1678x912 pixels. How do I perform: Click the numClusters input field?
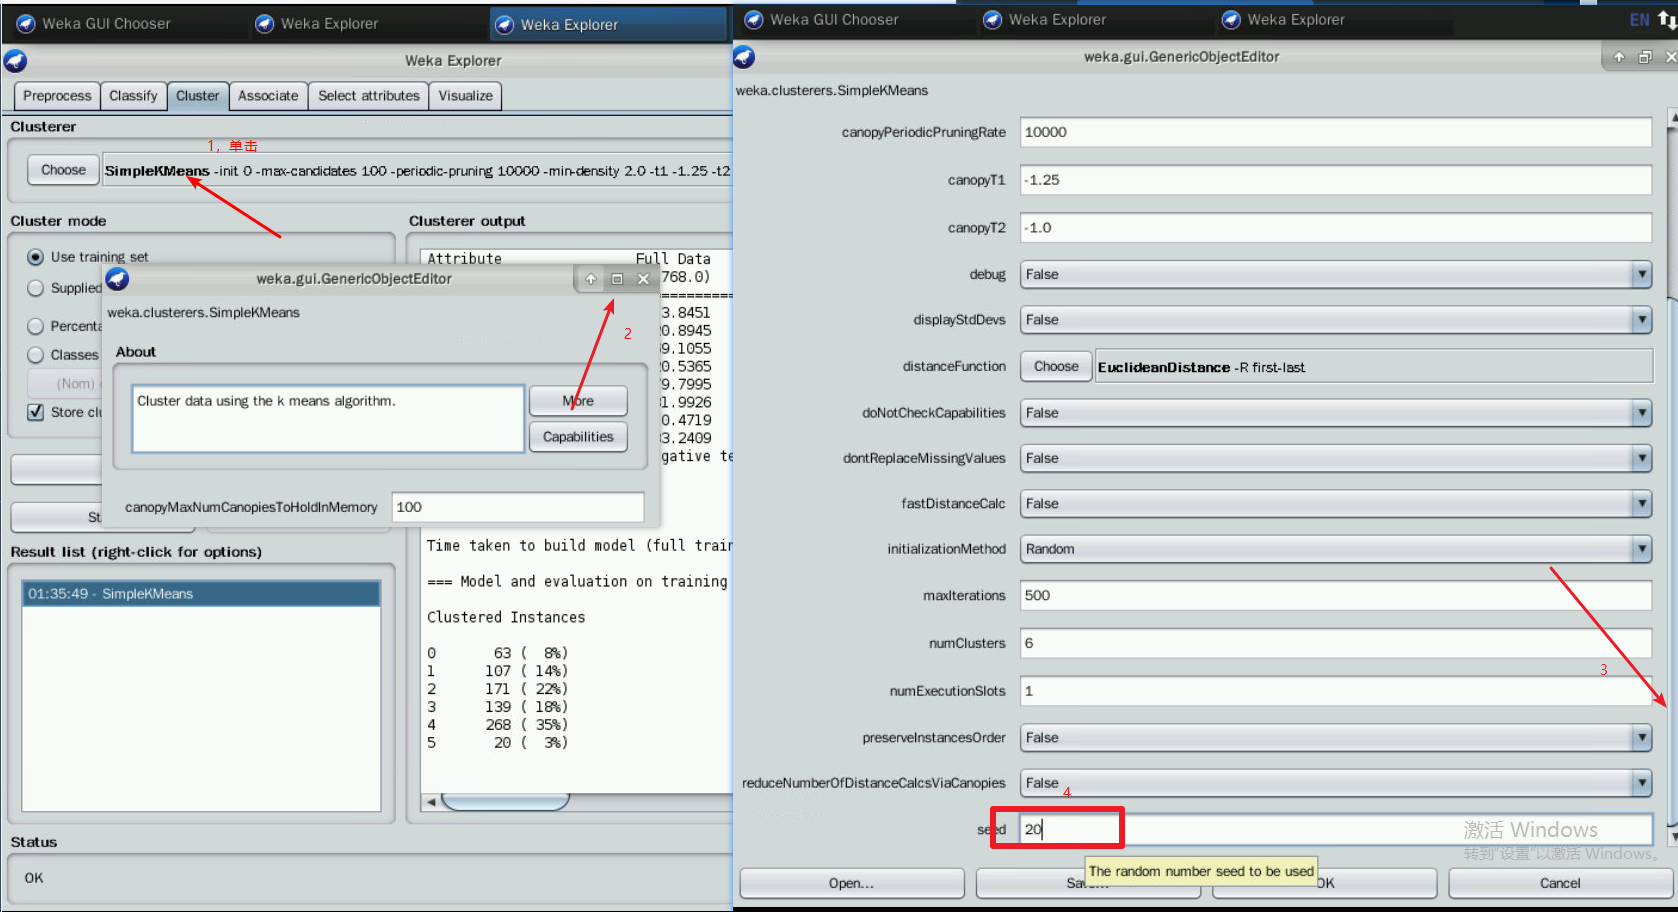1335,643
